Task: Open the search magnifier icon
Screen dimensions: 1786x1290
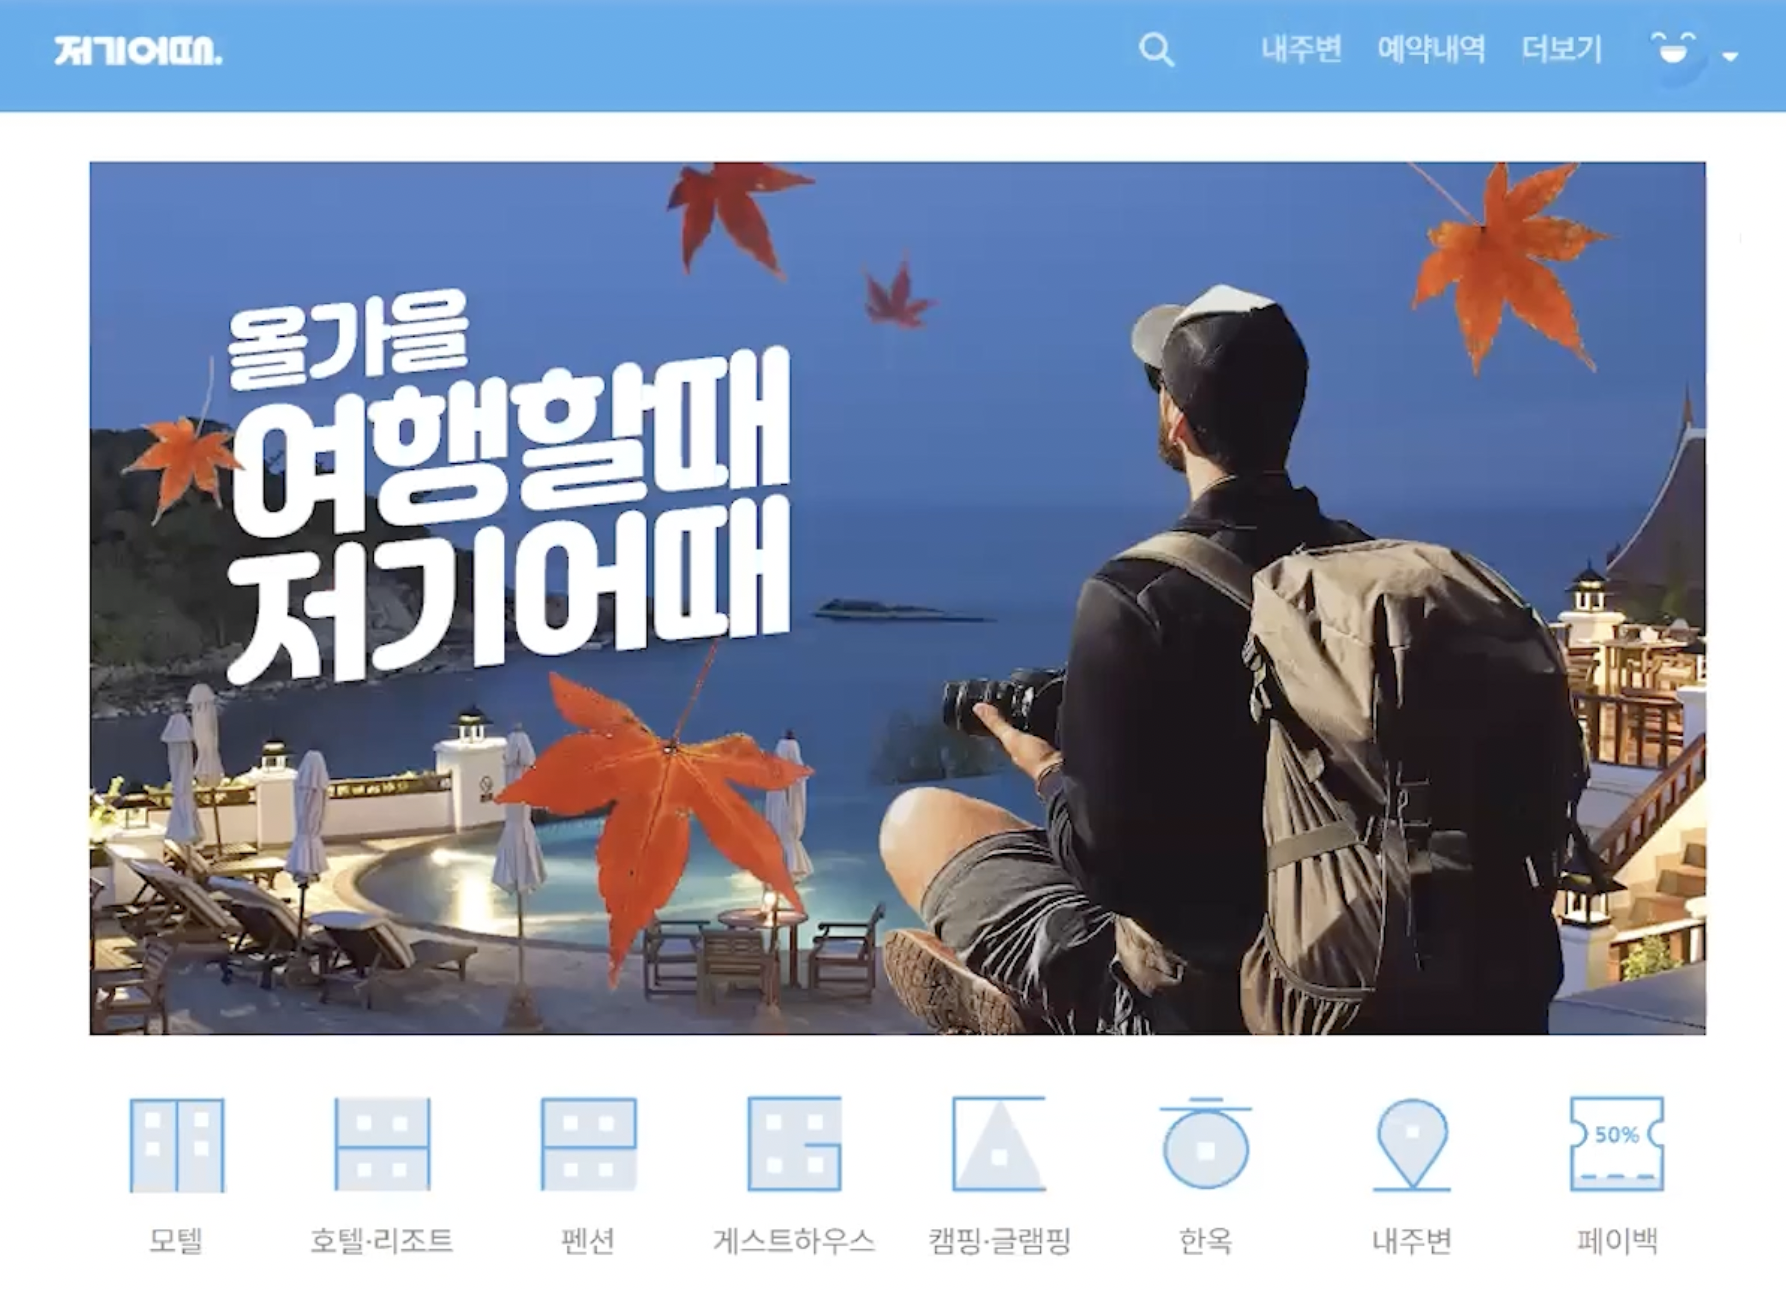Action: tap(1156, 50)
